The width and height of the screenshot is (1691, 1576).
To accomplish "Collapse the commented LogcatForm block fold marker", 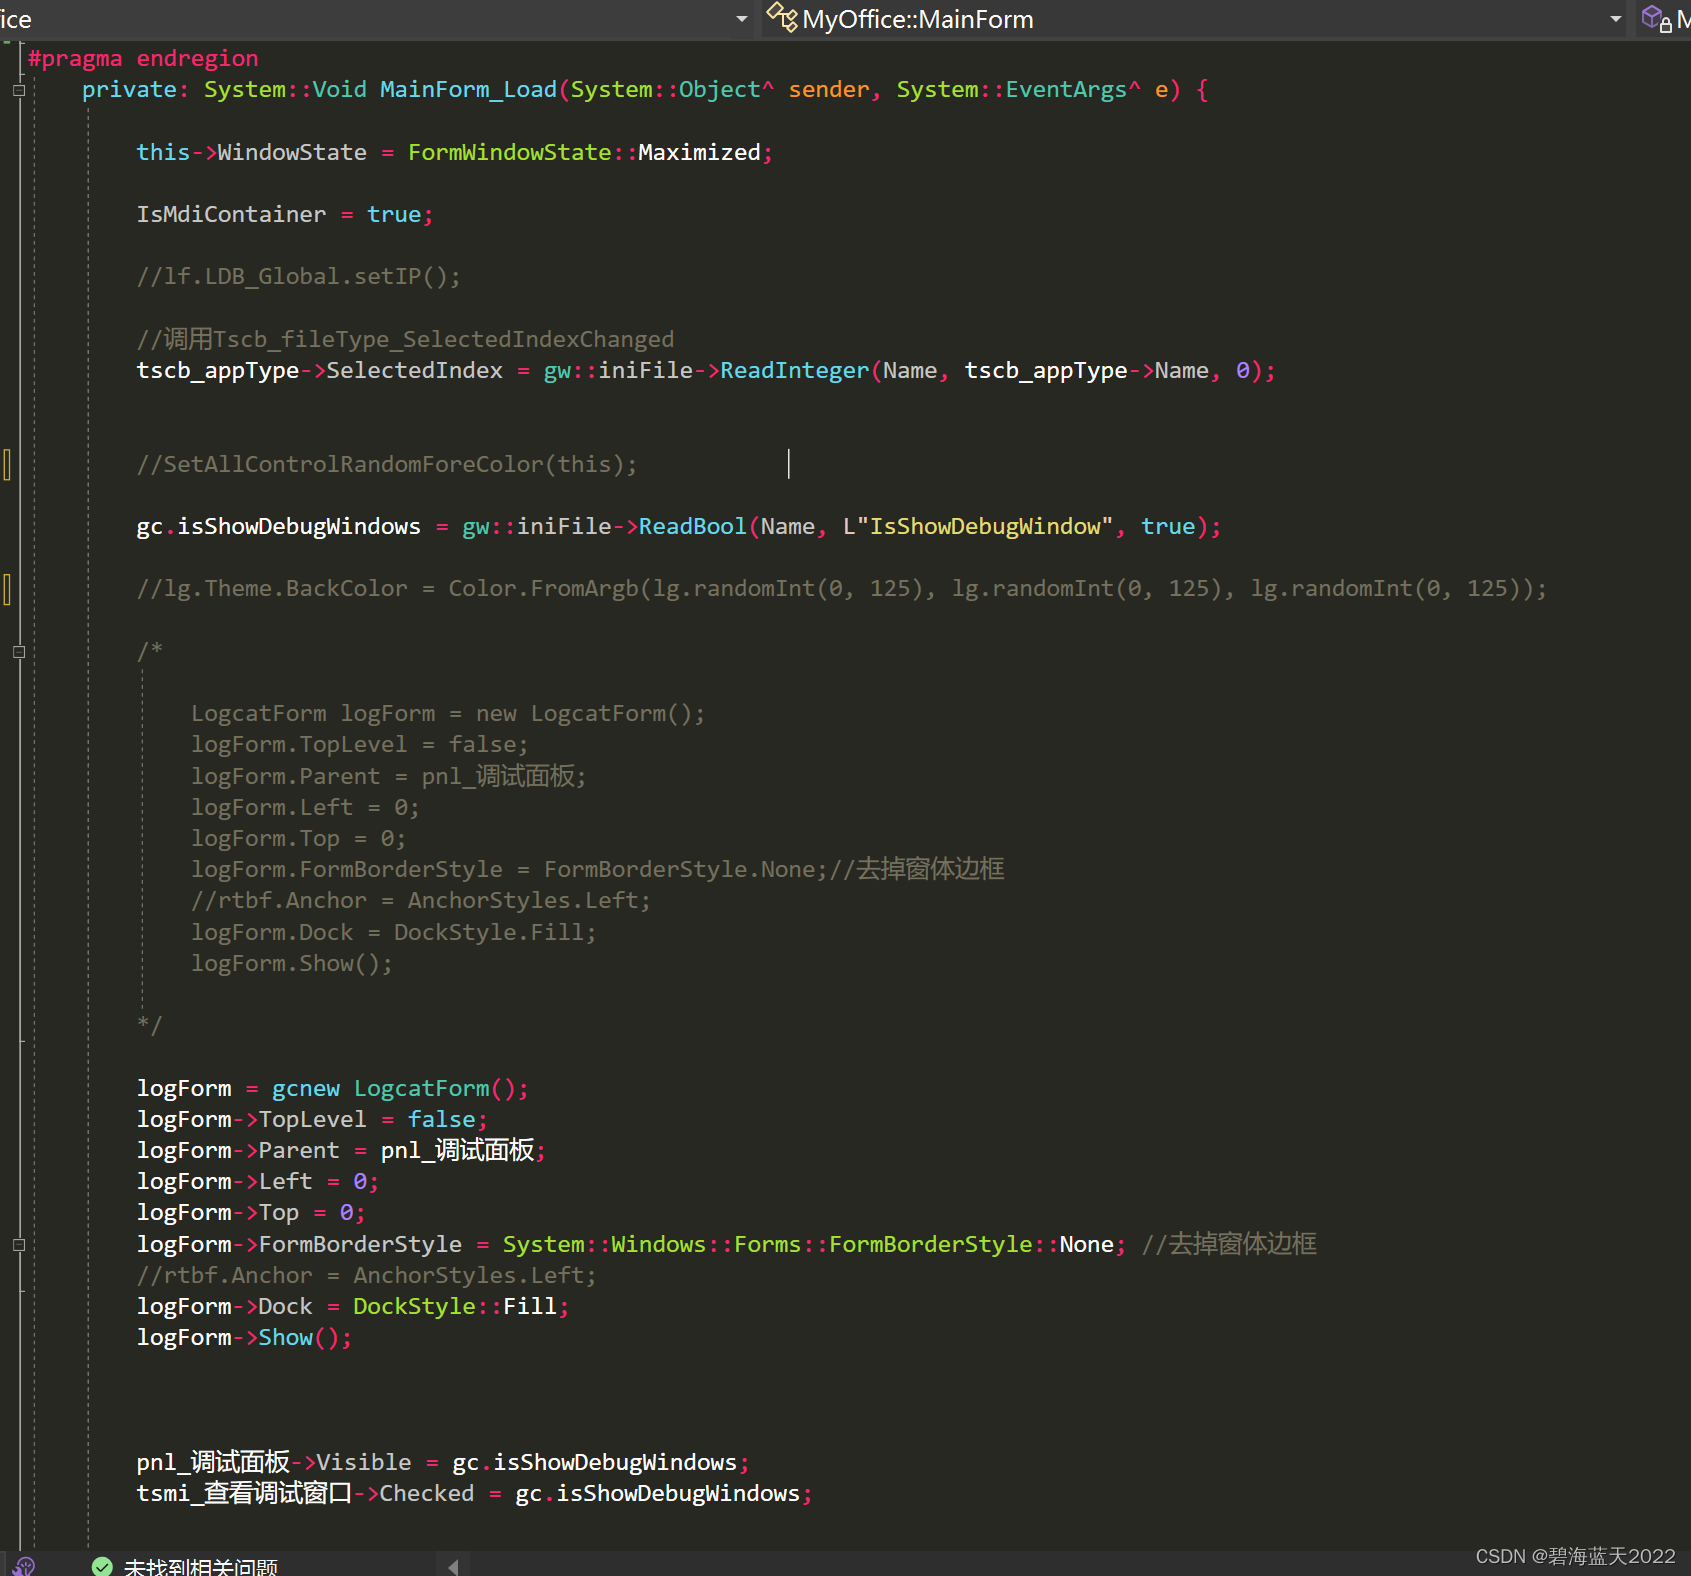I will [18, 652].
